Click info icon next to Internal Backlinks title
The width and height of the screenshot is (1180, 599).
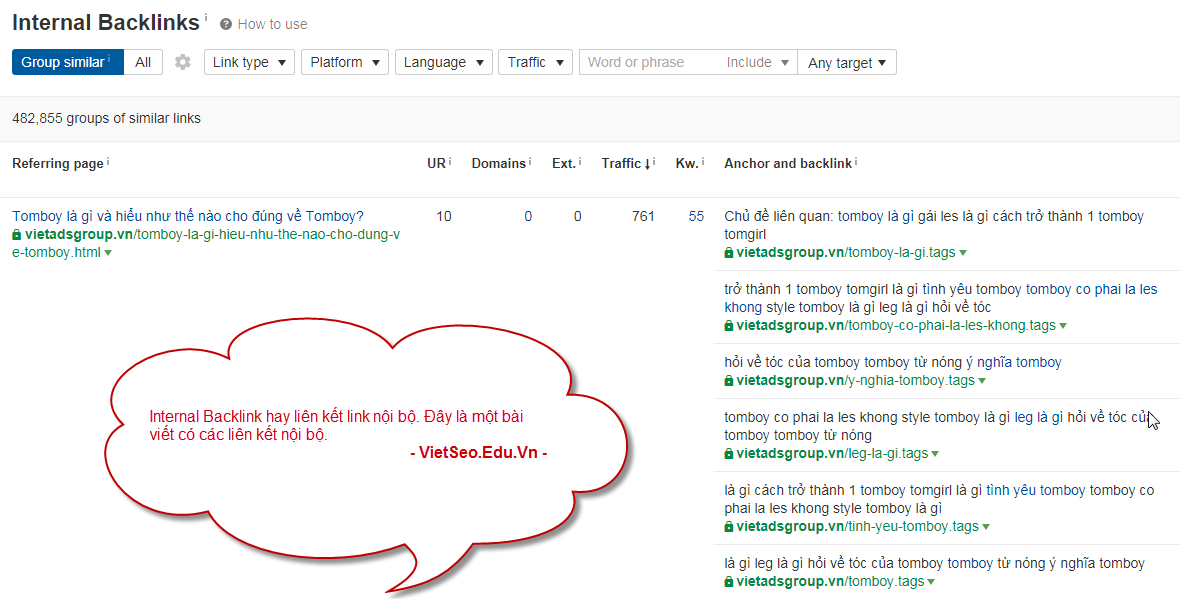pyautogui.click(x=206, y=17)
